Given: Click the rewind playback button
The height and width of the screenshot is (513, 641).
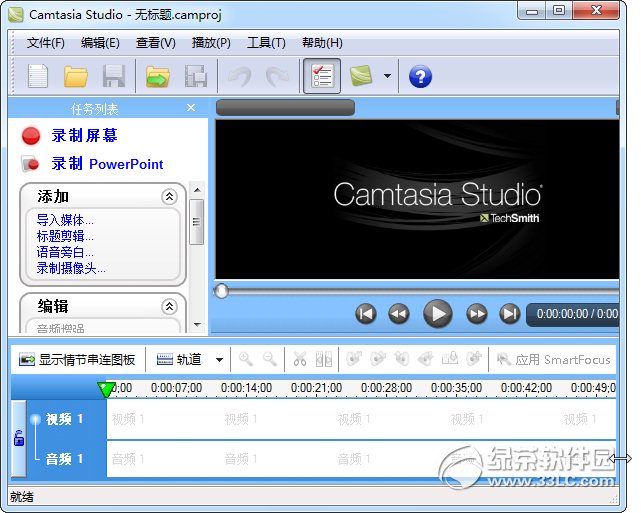Looking at the screenshot, I should click(x=399, y=314).
